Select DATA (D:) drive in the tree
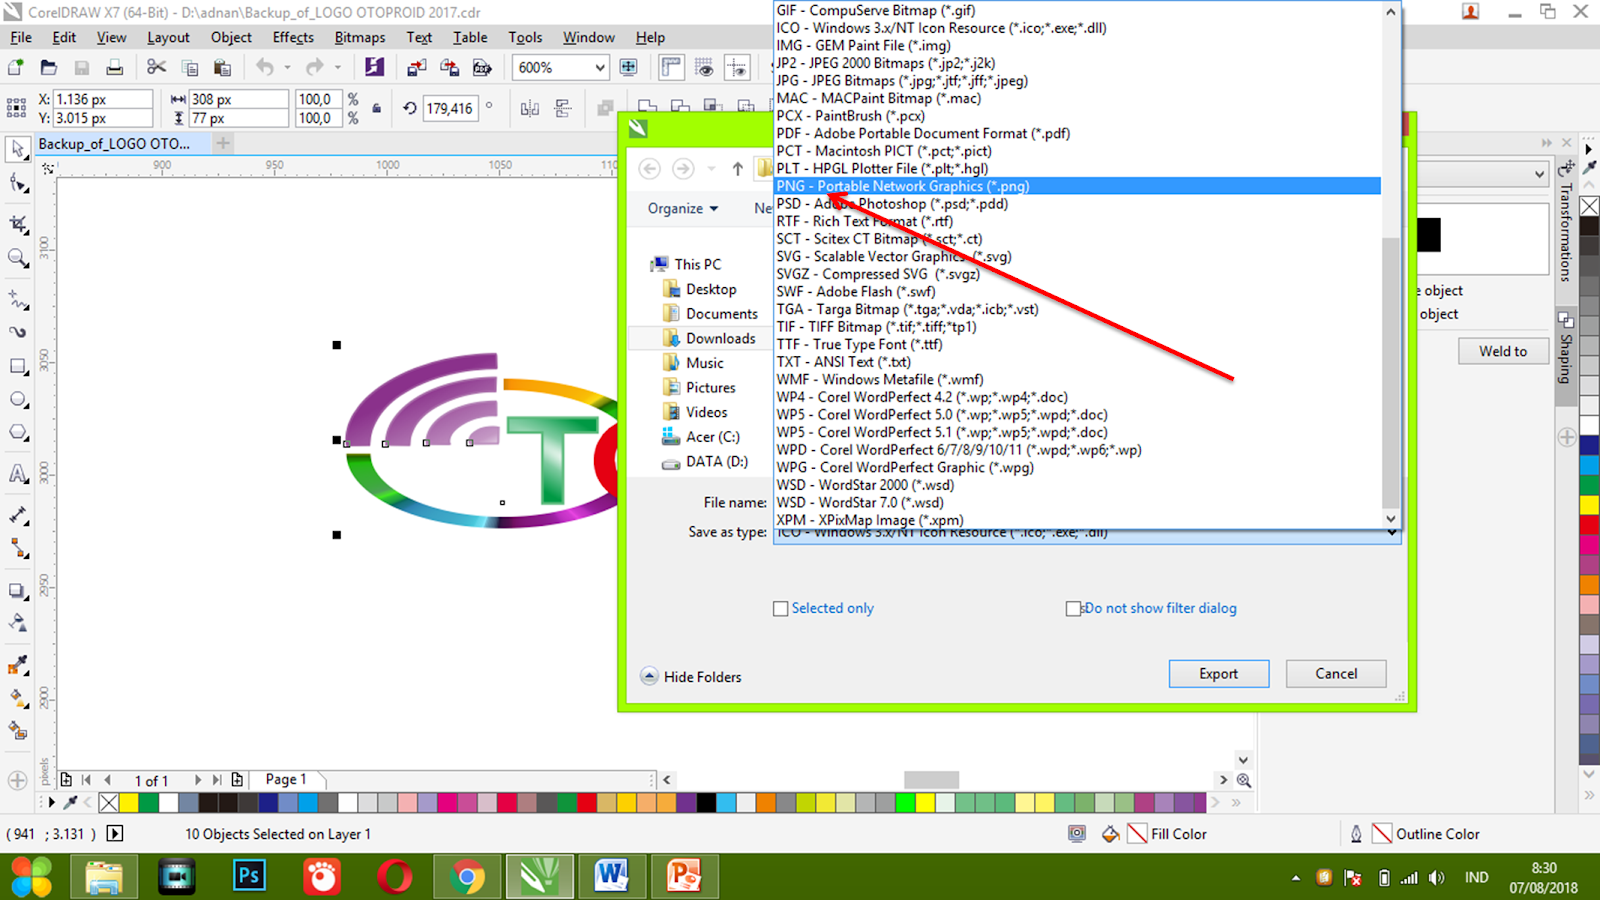The height and width of the screenshot is (900, 1600). tap(705, 462)
